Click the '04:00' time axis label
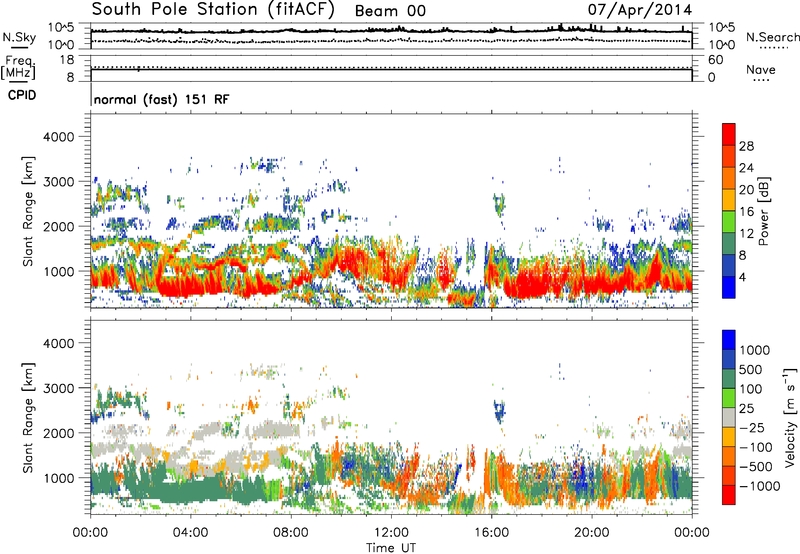Viewport: 800px width, 554px height. [x=191, y=533]
